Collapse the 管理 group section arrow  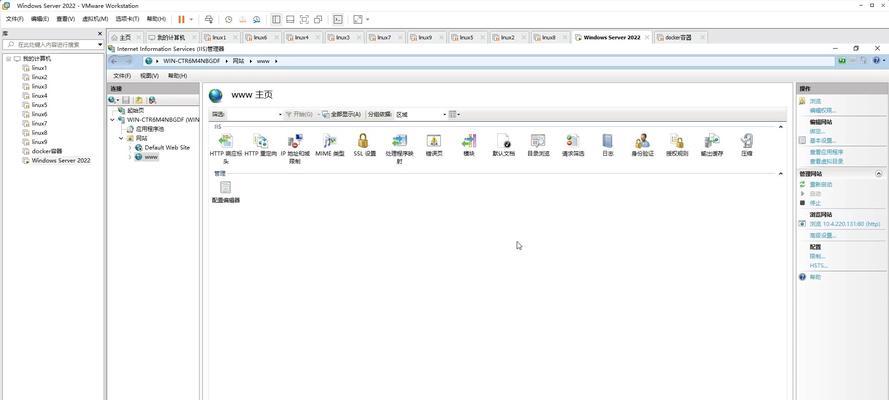pos(780,173)
